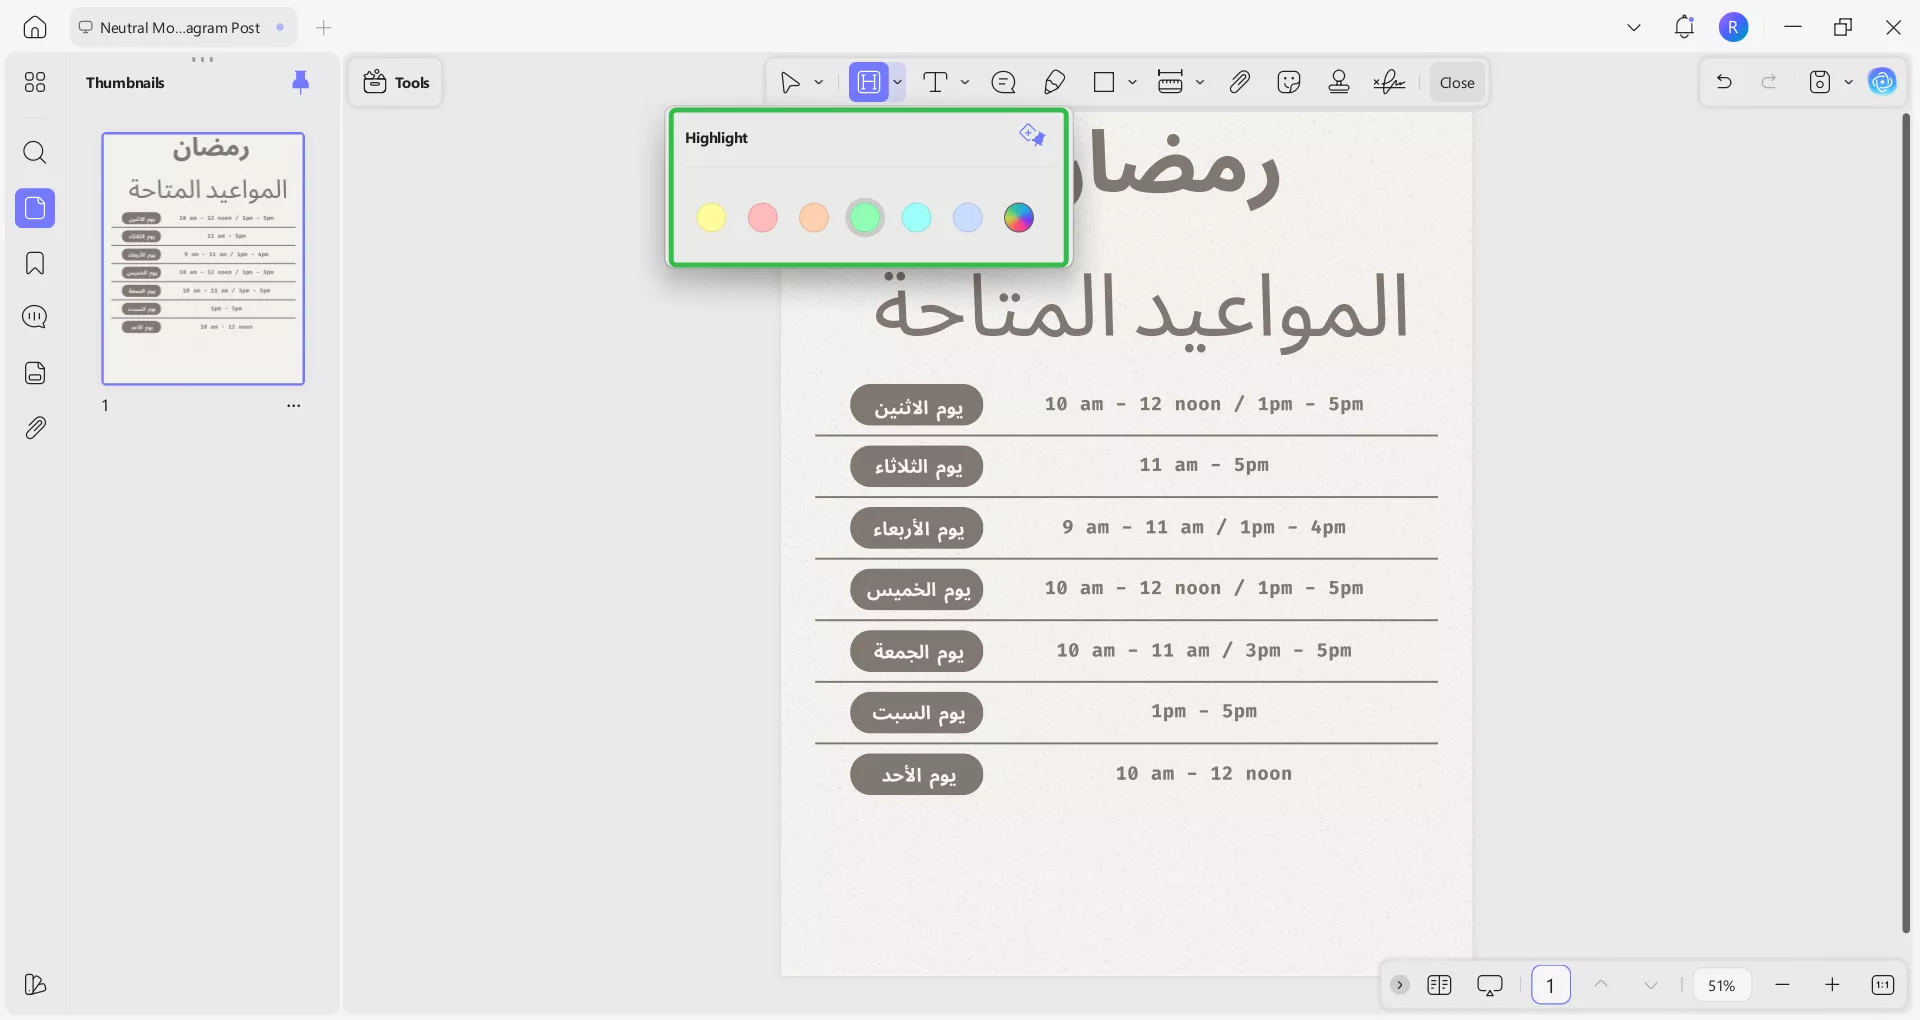Select the Stamp tool
This screenshot has height=1020, width=1920.
pyautogui.click(x=1339, y=82)
